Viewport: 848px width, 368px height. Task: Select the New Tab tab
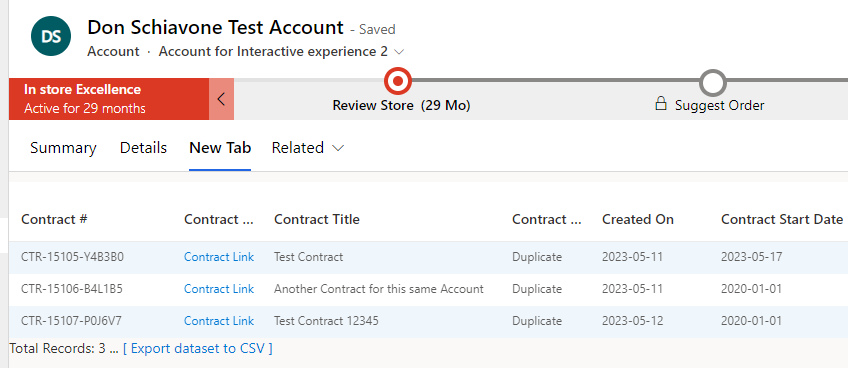220,148
